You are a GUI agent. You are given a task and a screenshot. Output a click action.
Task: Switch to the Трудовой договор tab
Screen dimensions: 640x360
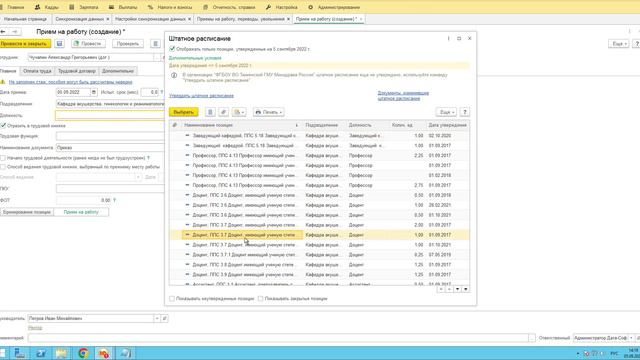[x=76, y=71]
